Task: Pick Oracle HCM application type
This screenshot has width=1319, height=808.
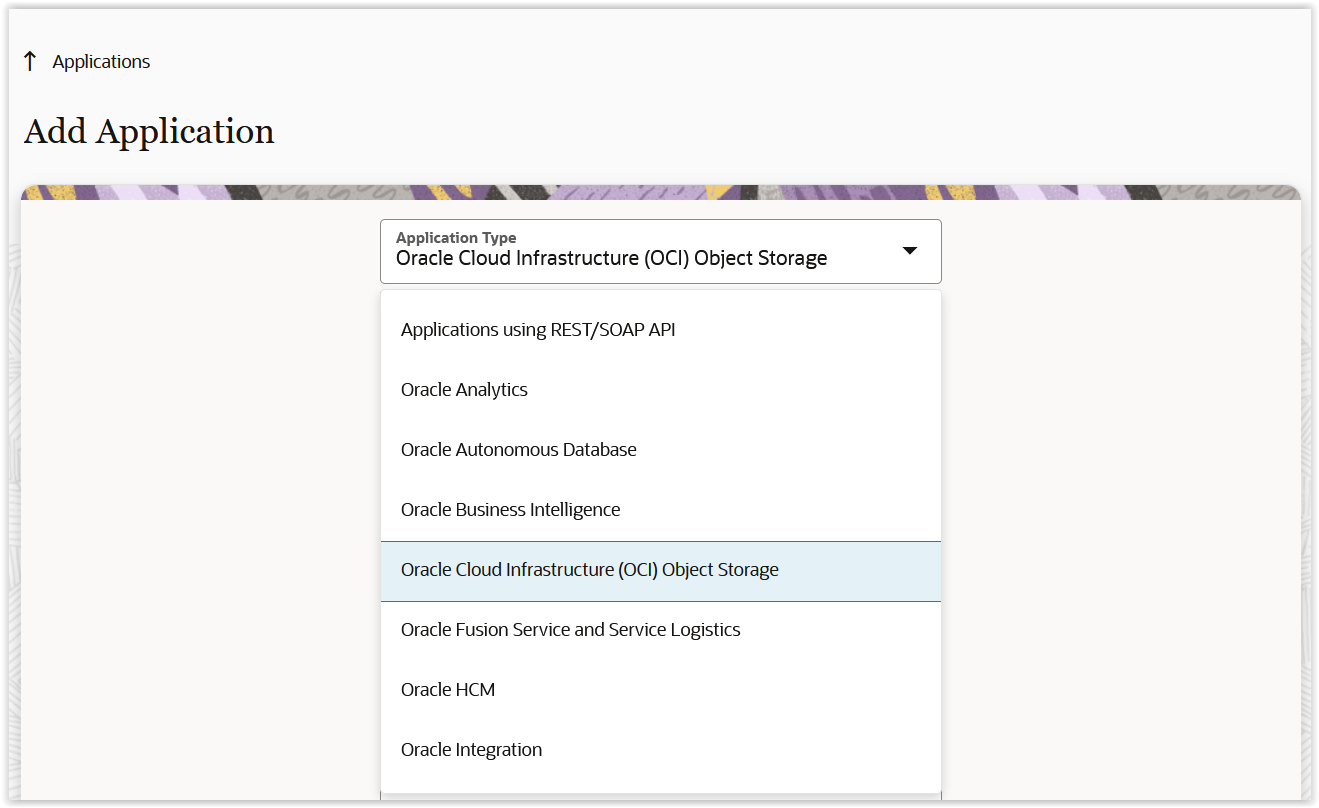Action: [448, 690]
